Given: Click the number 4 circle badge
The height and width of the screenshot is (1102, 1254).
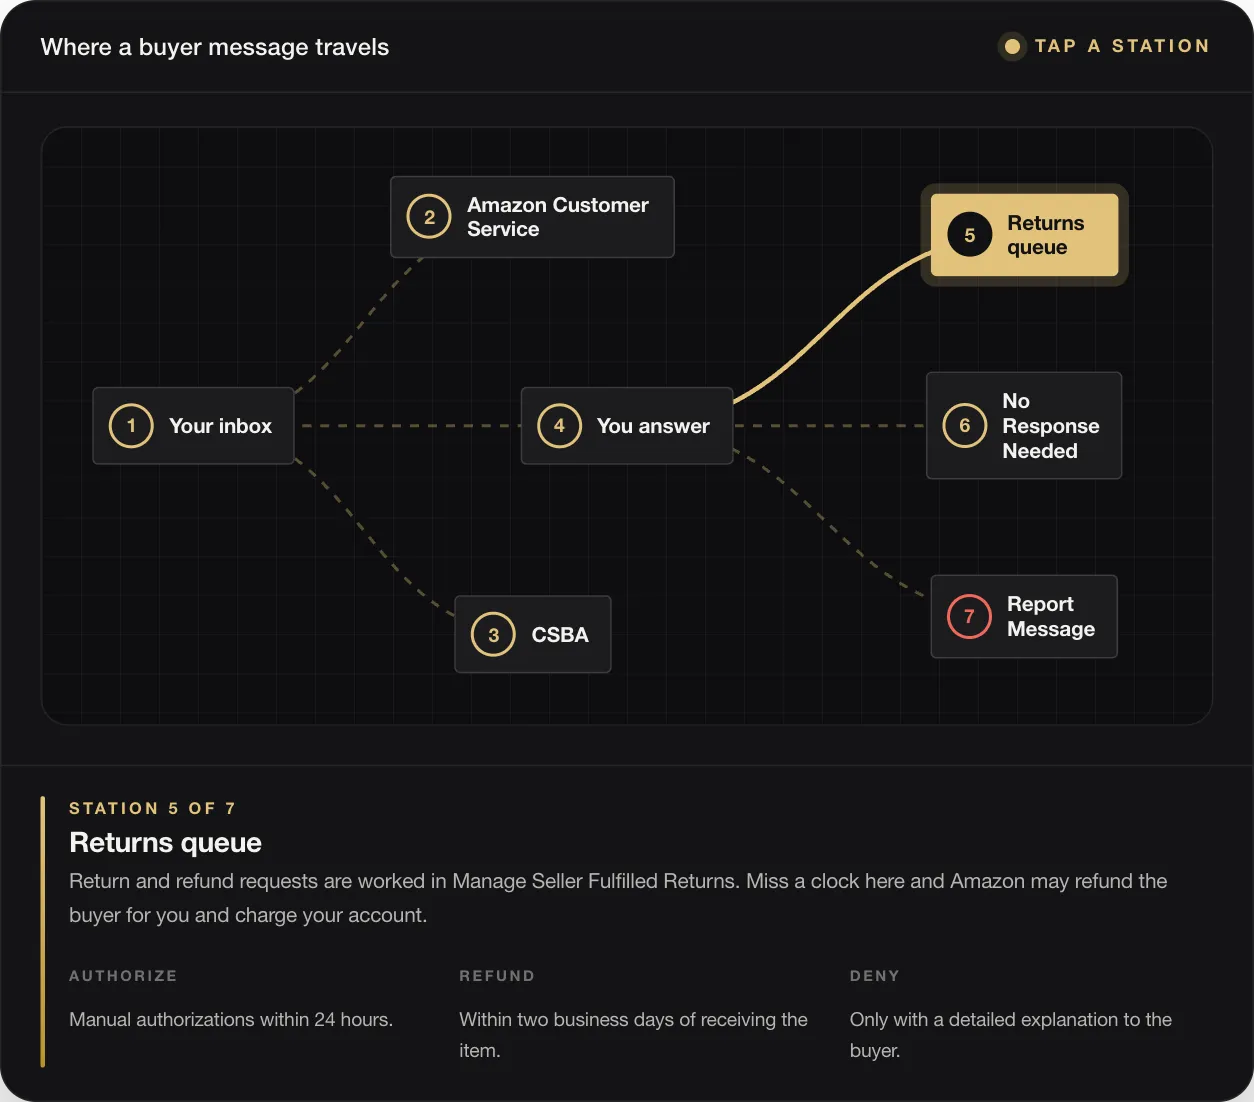Looking at the screenshot, I should [x=559, y=426].
